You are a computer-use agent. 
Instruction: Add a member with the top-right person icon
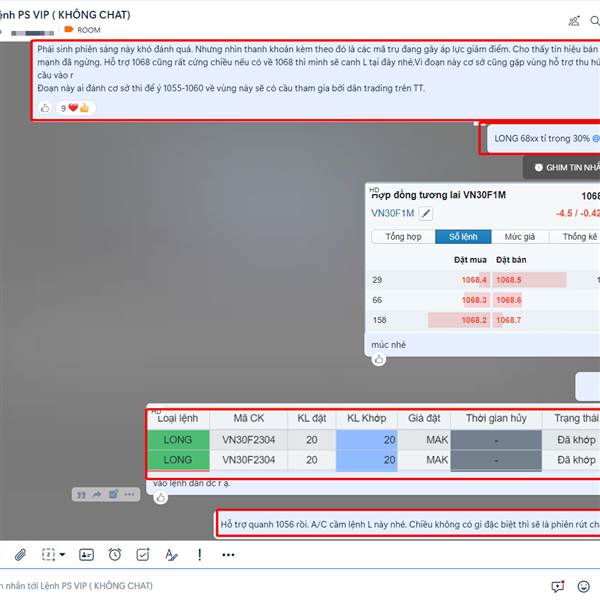click(574, 21)
